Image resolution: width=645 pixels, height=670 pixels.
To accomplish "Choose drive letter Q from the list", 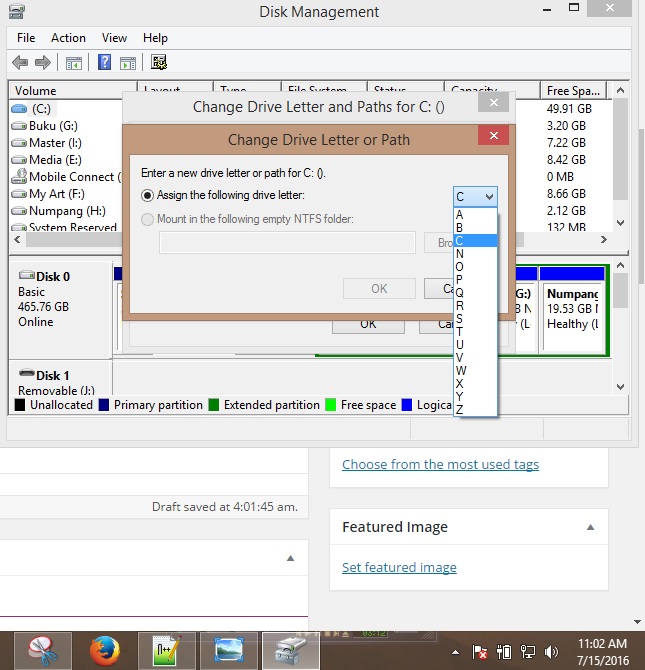I will click(475, 293).
